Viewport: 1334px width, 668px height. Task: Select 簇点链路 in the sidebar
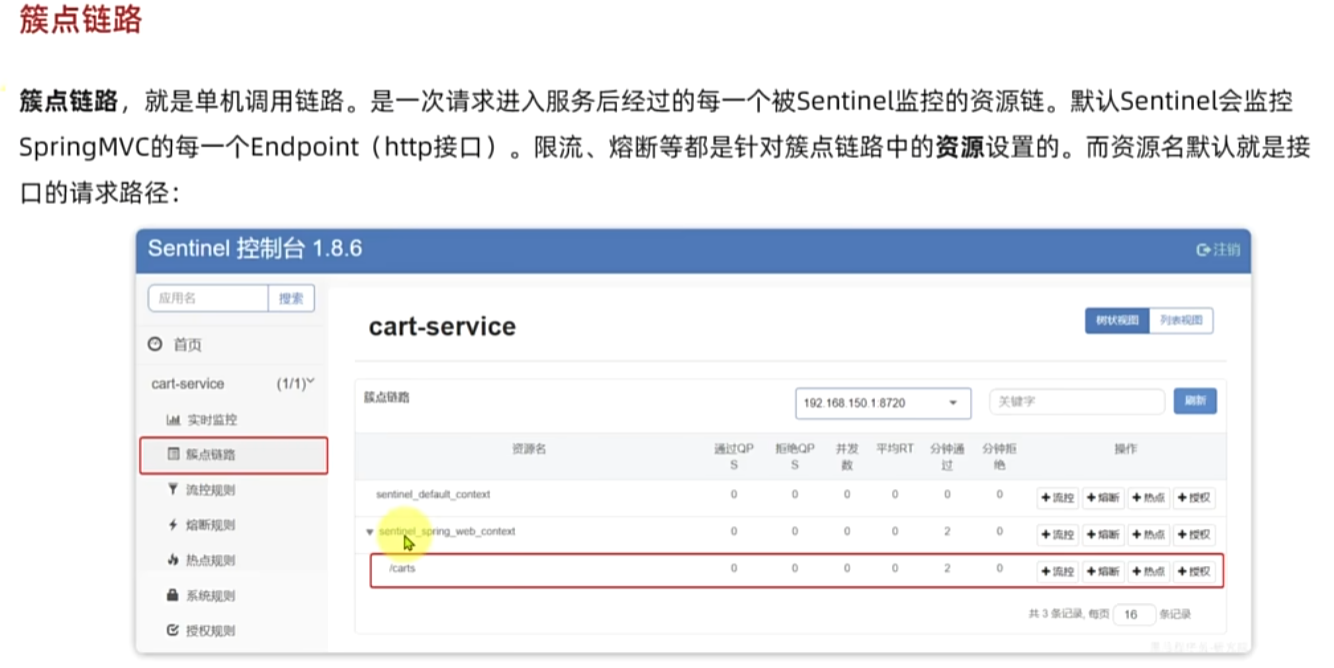click(x=233, y=455)
